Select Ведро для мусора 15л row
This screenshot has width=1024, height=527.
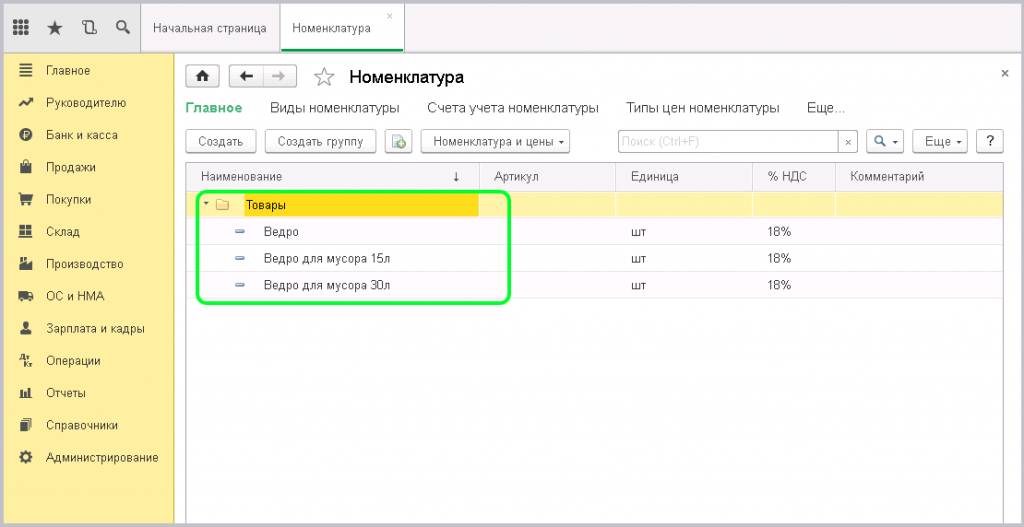pos(594,258)
